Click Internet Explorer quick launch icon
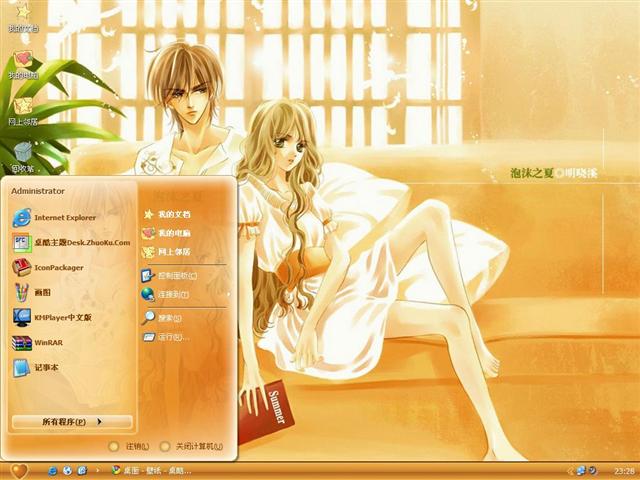Image resolution: width=640 pixels, height=480 pixels. (53, 471)
